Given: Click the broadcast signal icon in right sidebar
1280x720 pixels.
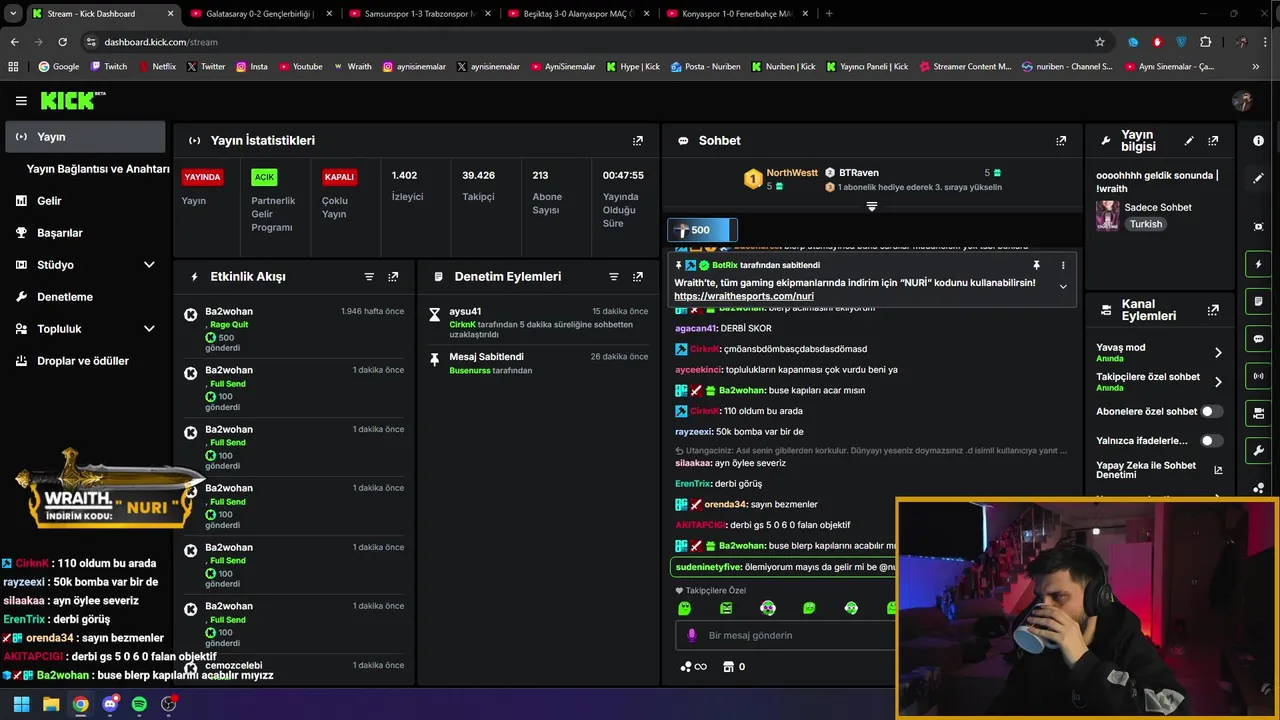Looking at the screenshot, I should point(1258,376).
